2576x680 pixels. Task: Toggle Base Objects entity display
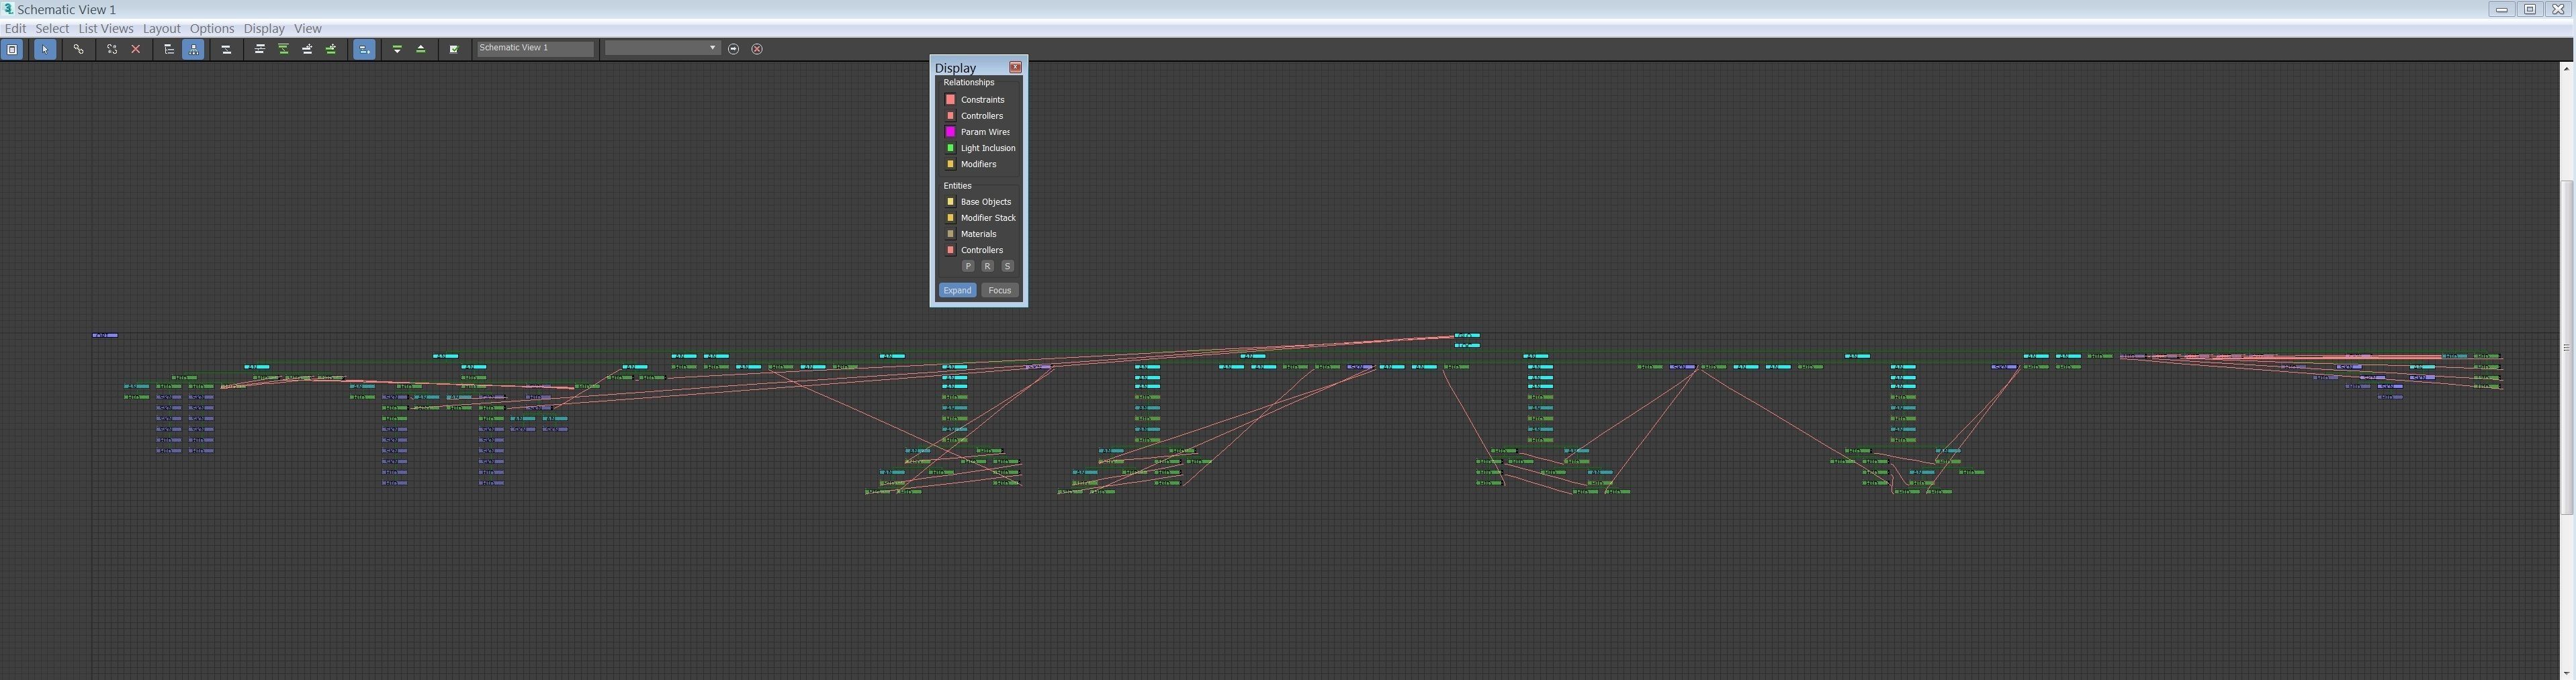pyautogui.click(x=951, y=202)
